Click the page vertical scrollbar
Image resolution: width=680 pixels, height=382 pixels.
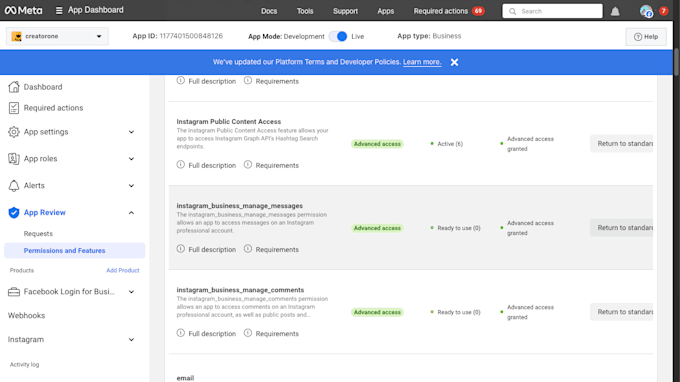677,61
